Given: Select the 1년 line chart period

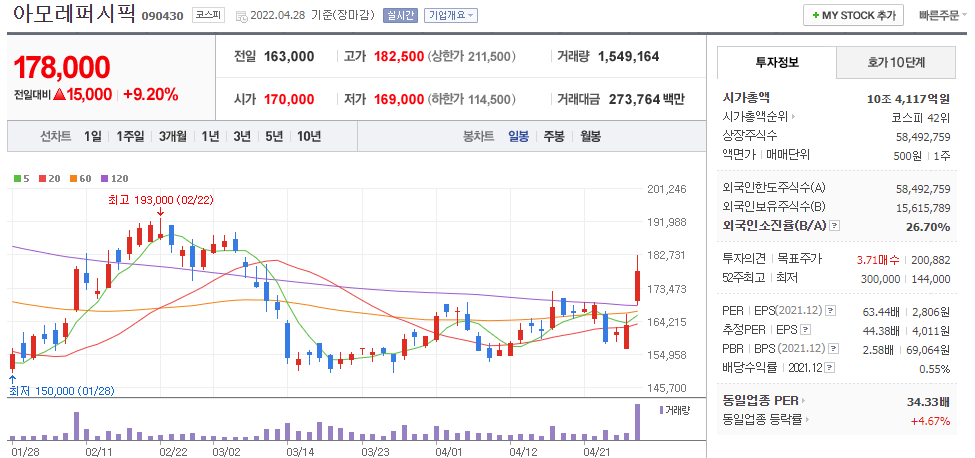Looking at the screenshot, I should pos(210,136).
